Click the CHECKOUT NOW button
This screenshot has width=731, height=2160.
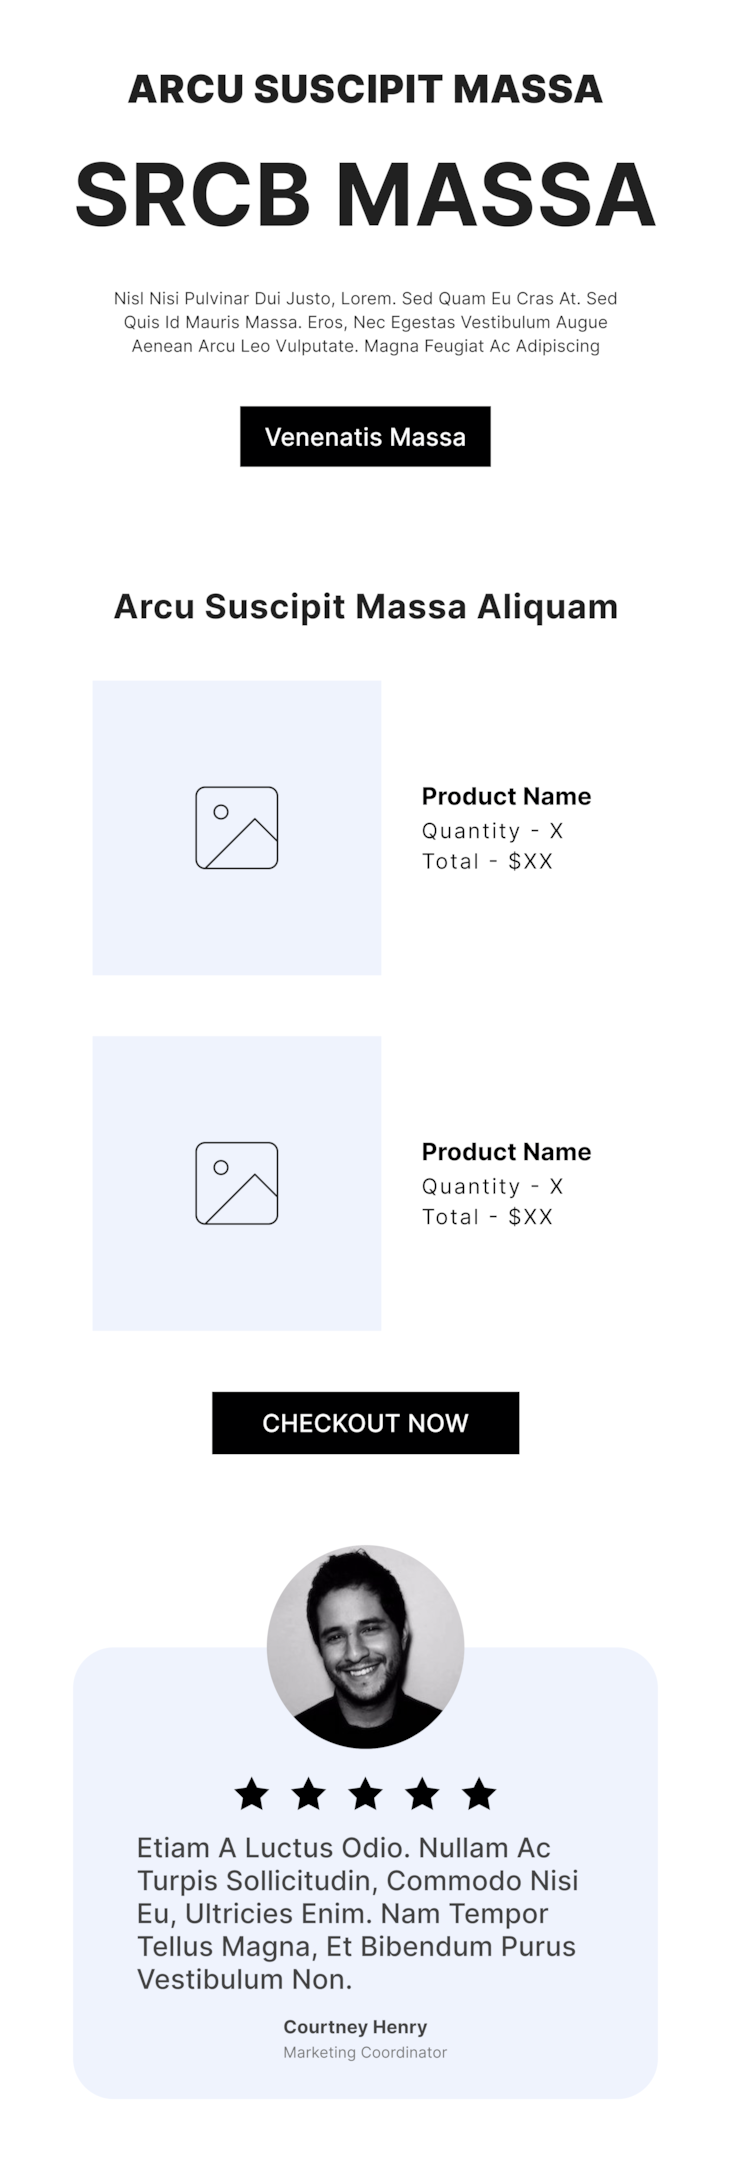365,1422
